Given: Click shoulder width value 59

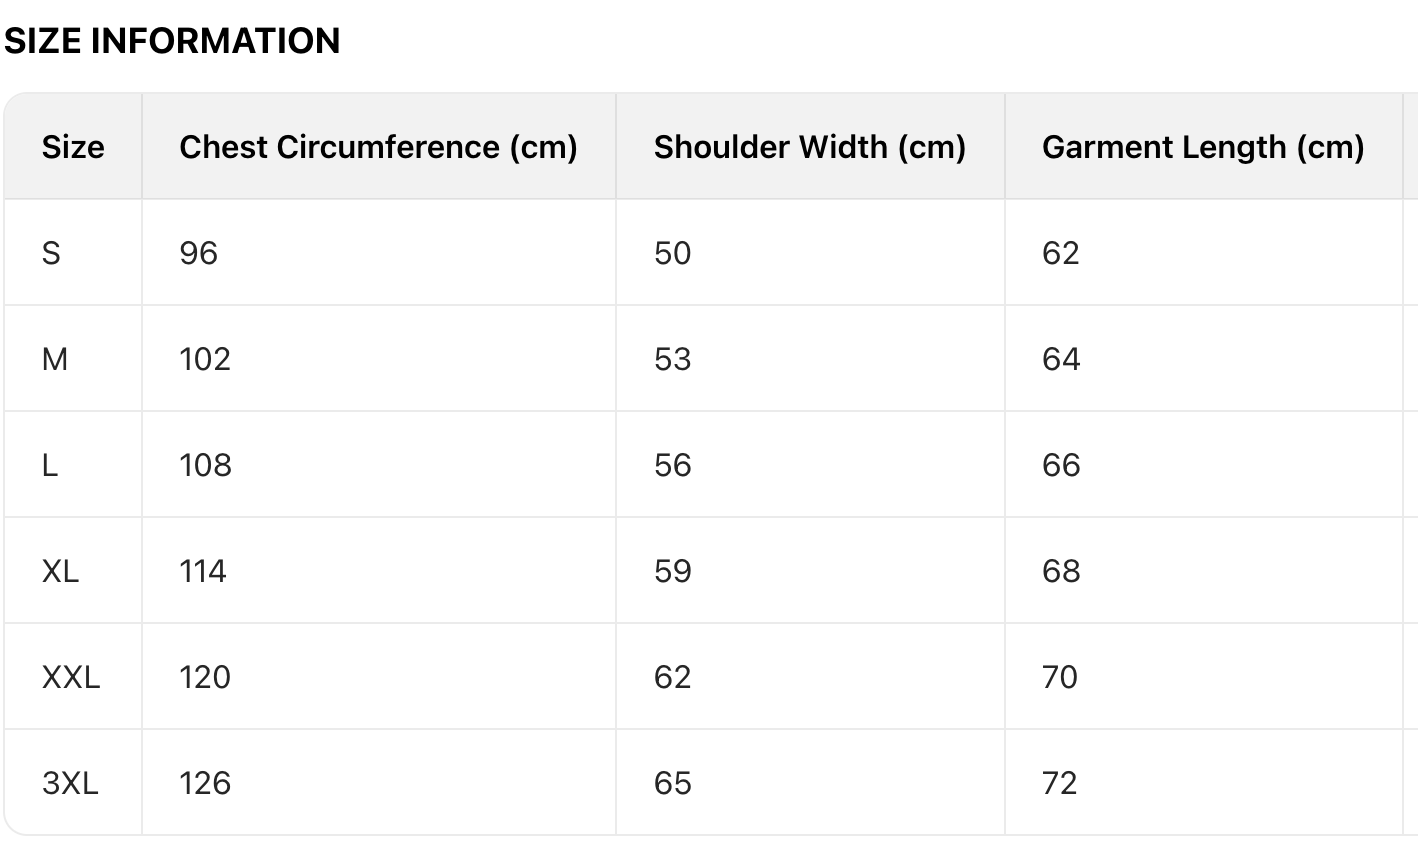Looking at the screenshot, I should 672,571.
